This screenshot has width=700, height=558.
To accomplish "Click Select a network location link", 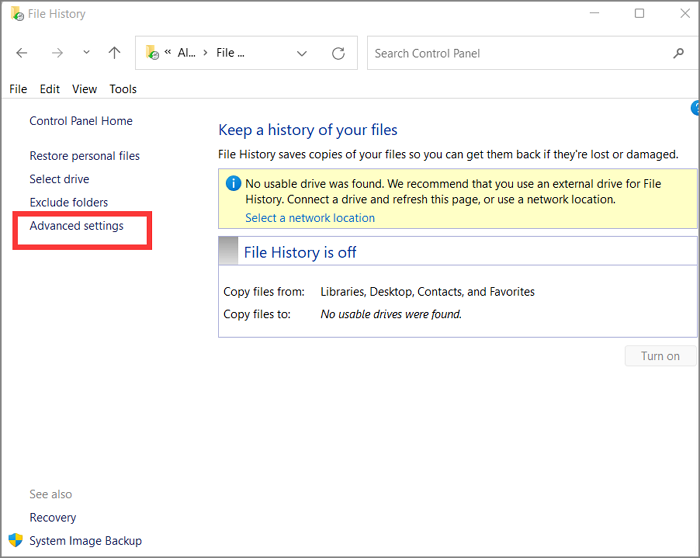I will pos(310,218).
